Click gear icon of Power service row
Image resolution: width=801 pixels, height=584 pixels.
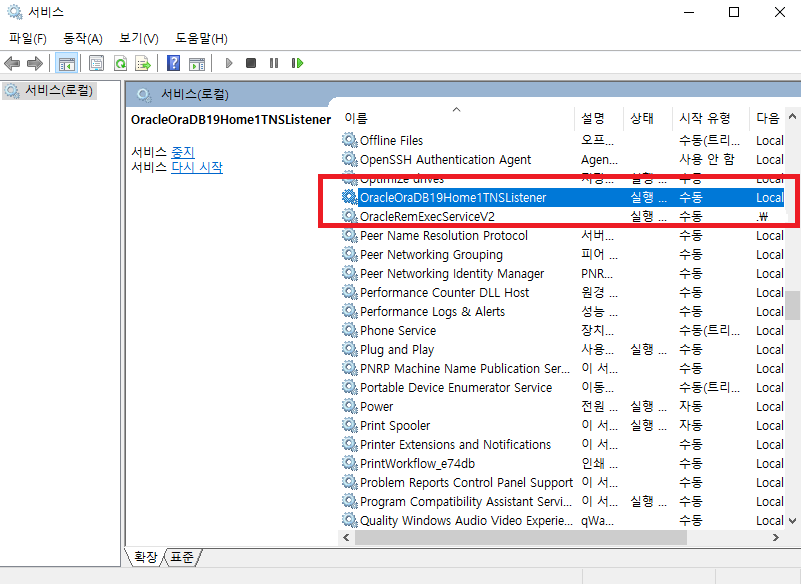349,406
